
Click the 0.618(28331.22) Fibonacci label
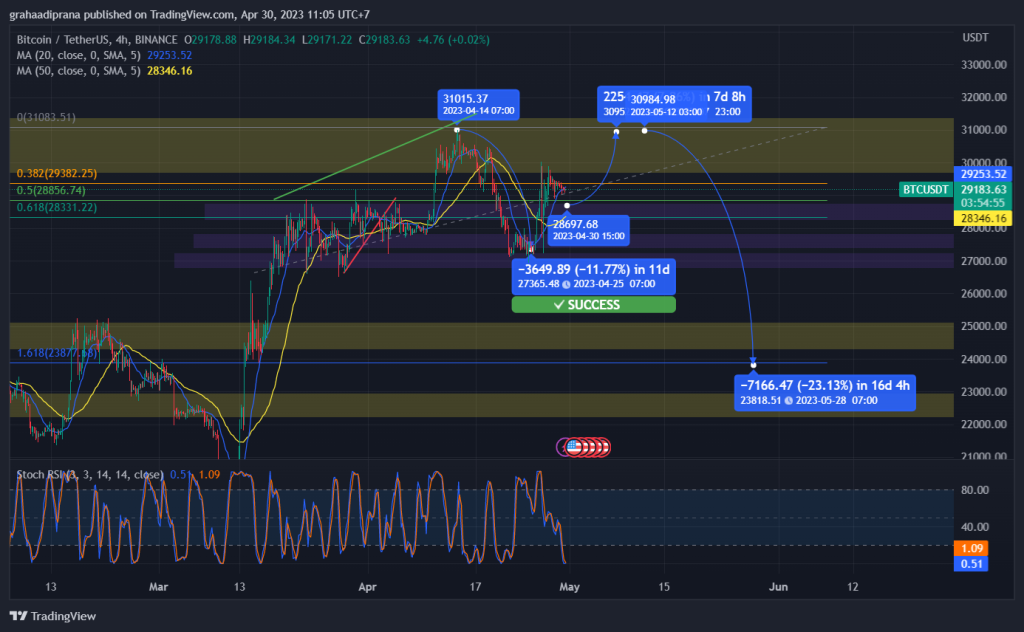(57, 208)
